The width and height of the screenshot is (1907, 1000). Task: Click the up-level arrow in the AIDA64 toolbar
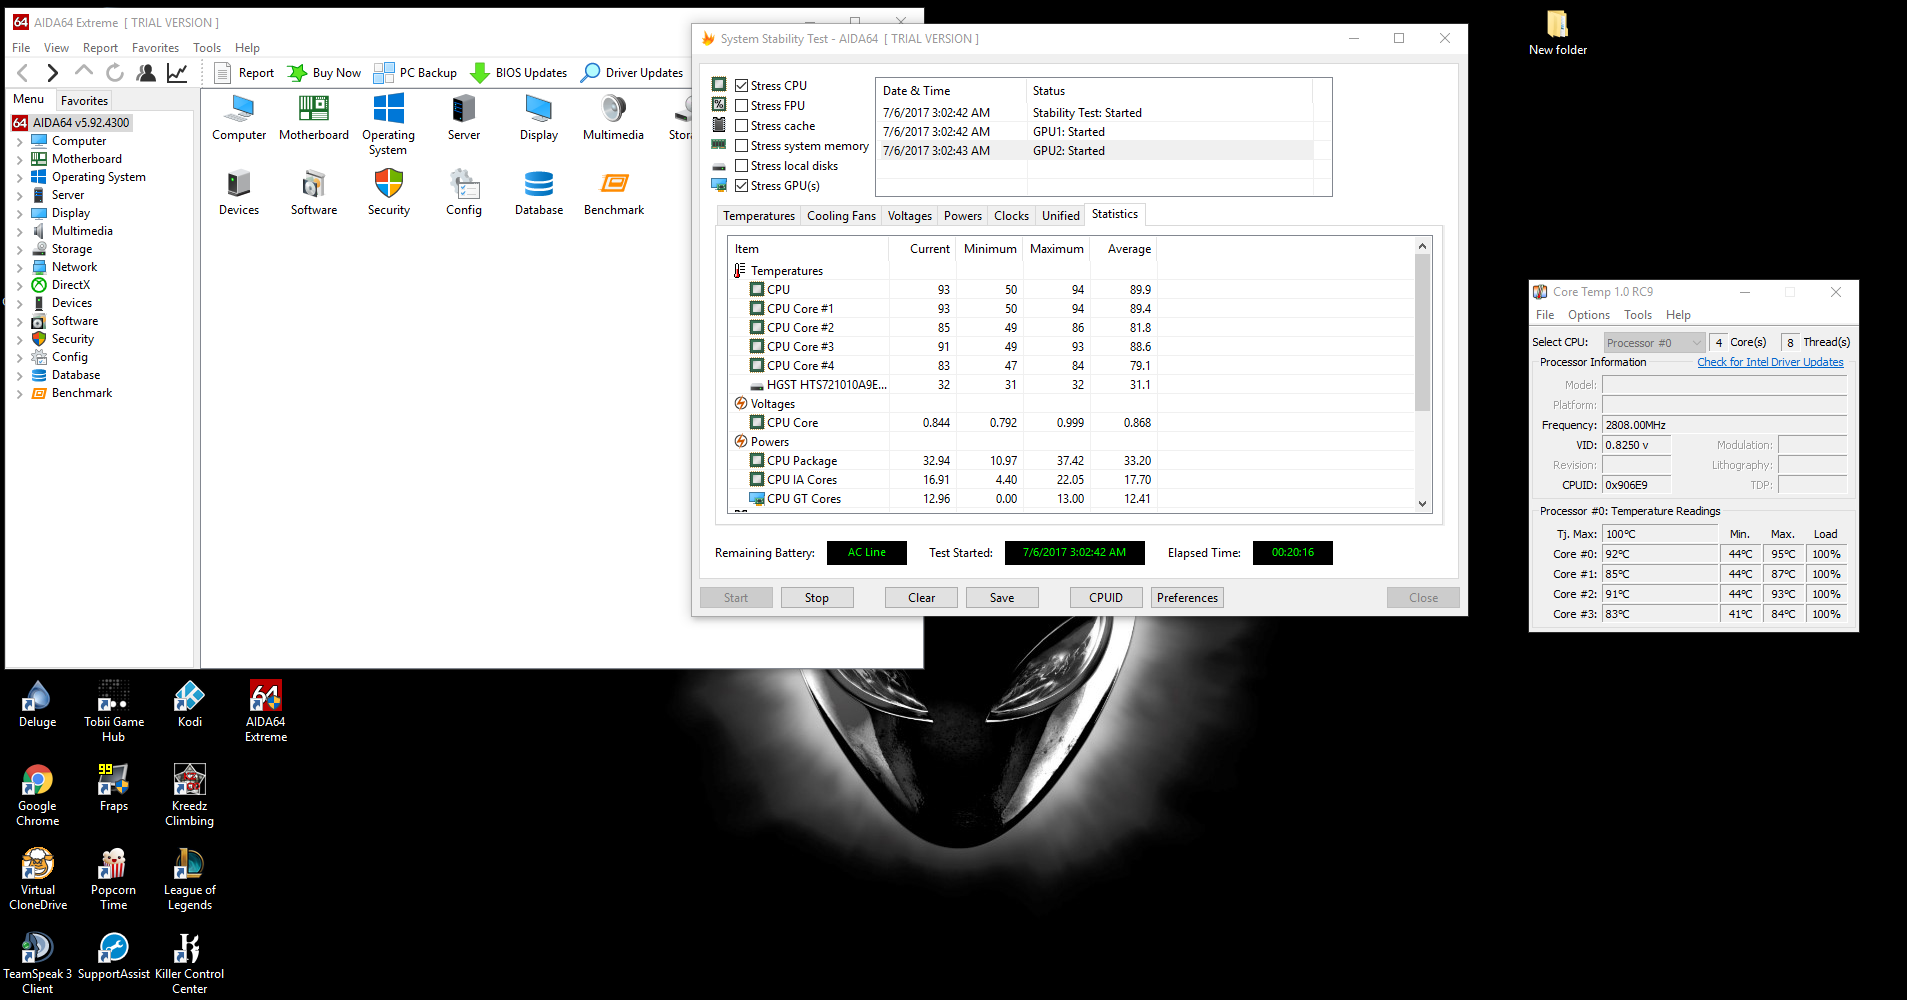(84, 71)
